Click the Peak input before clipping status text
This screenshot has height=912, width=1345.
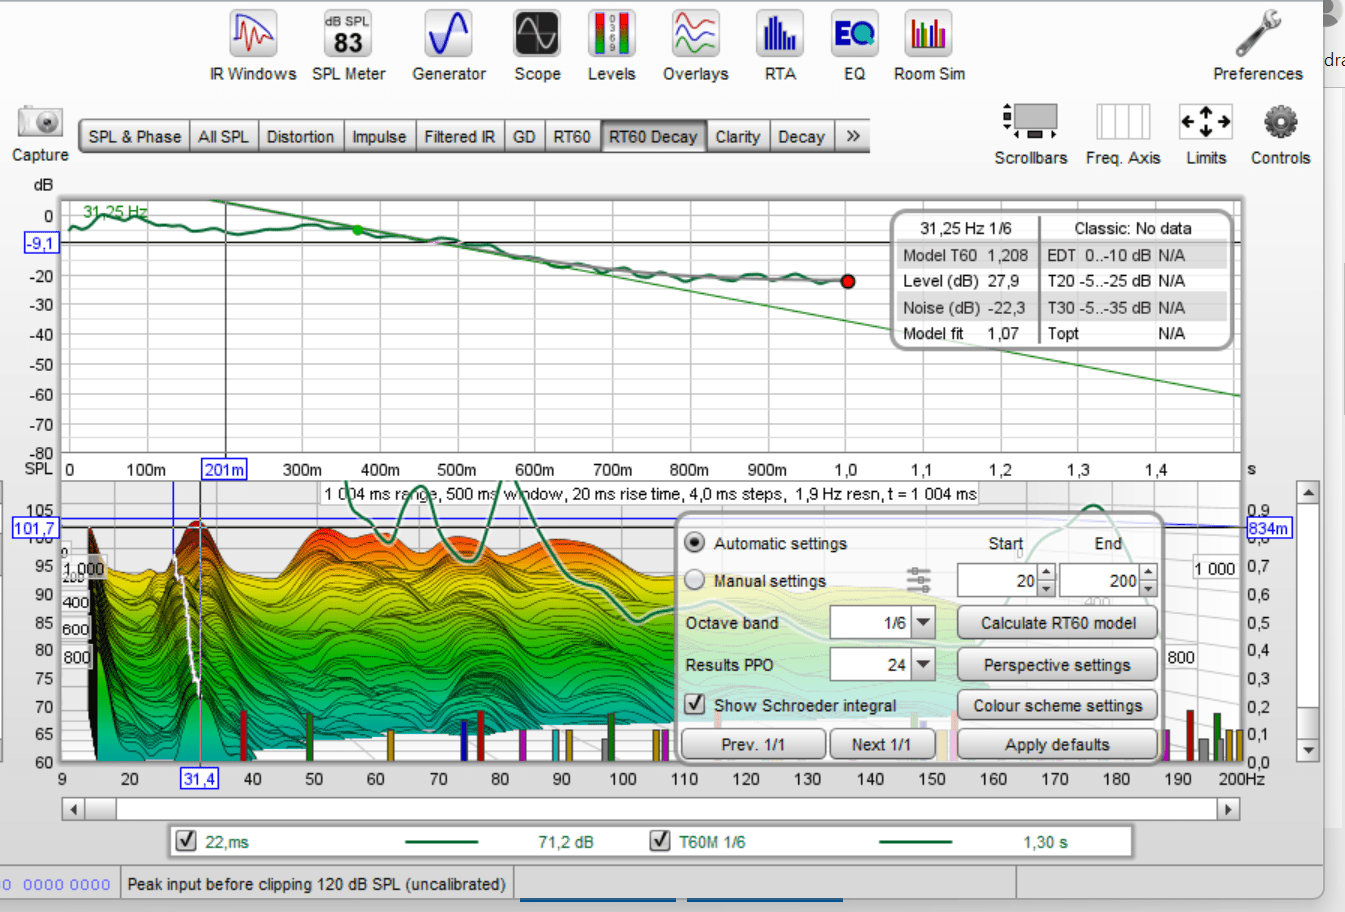316,884
